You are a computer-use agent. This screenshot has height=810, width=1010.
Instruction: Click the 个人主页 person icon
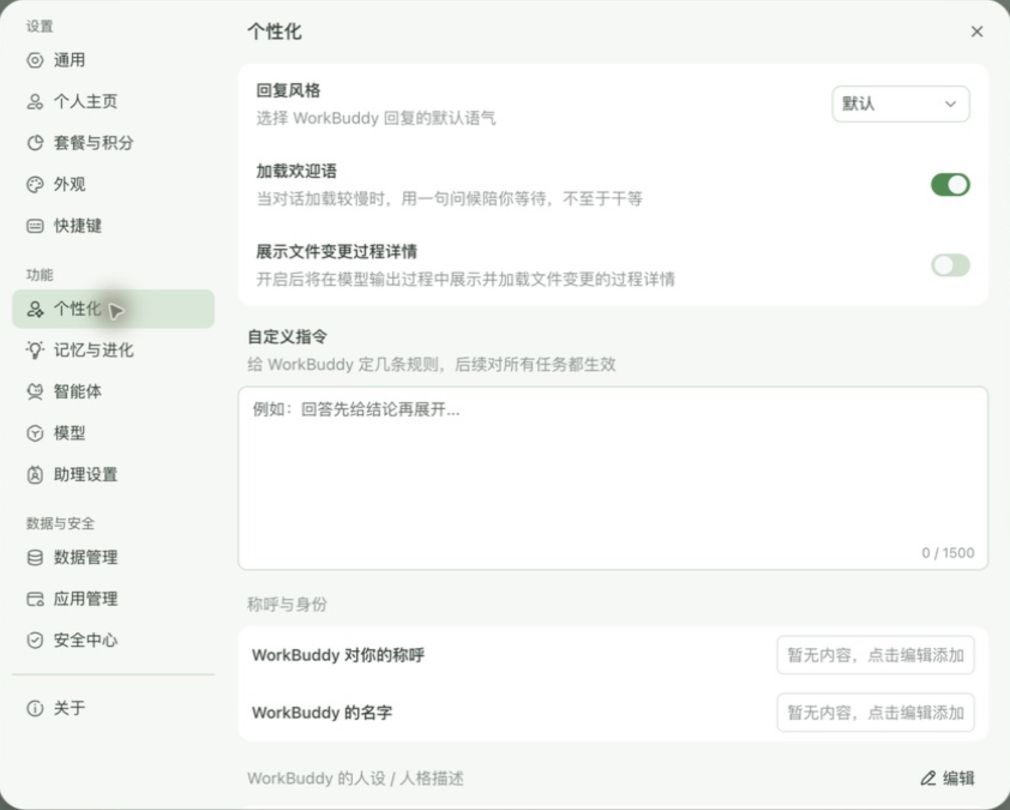point(35,102)
